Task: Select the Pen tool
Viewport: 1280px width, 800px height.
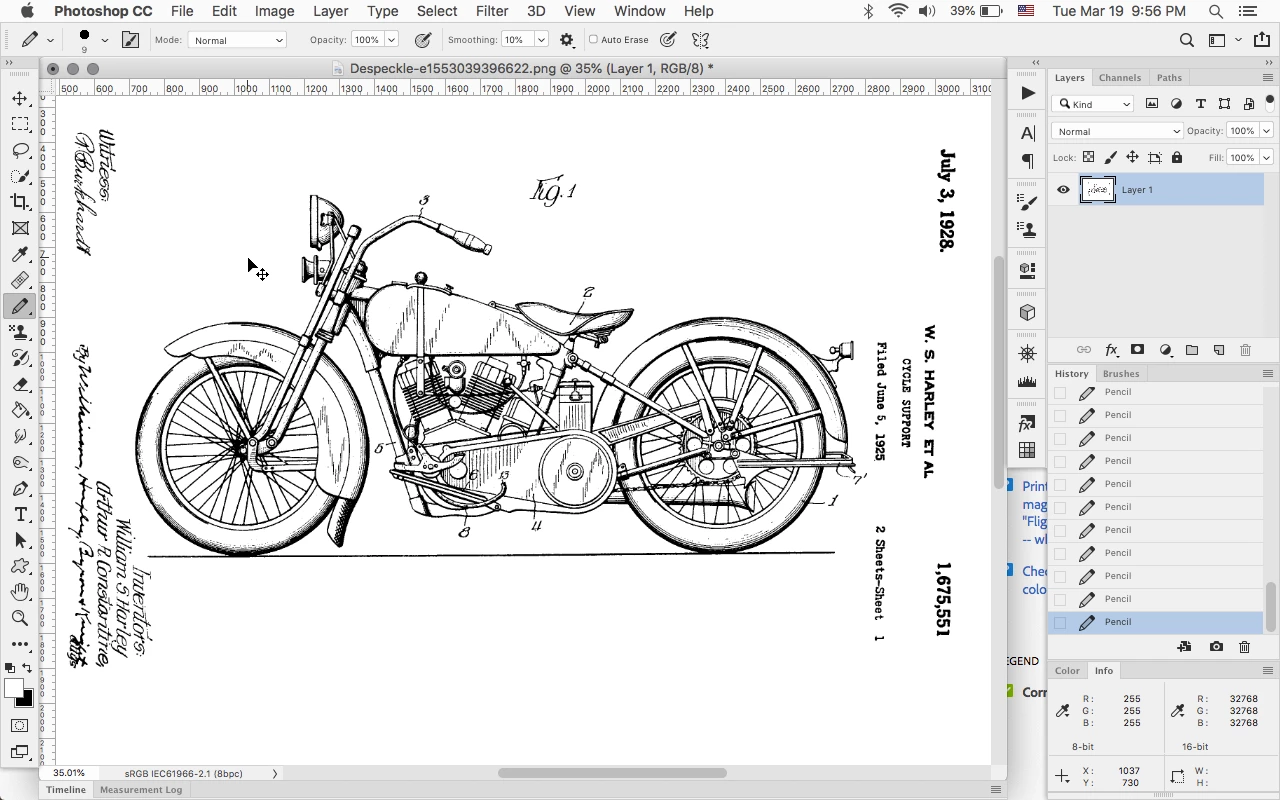Action: tap(20, 488)
